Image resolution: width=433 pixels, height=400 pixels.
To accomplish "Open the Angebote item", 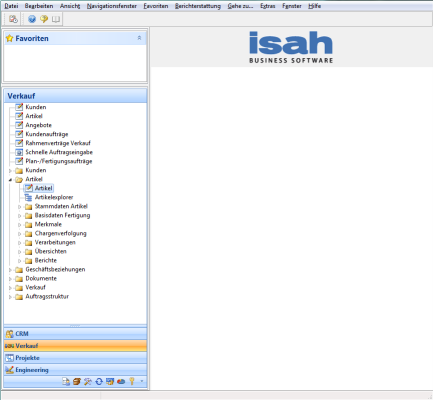I will pos(38,125).
